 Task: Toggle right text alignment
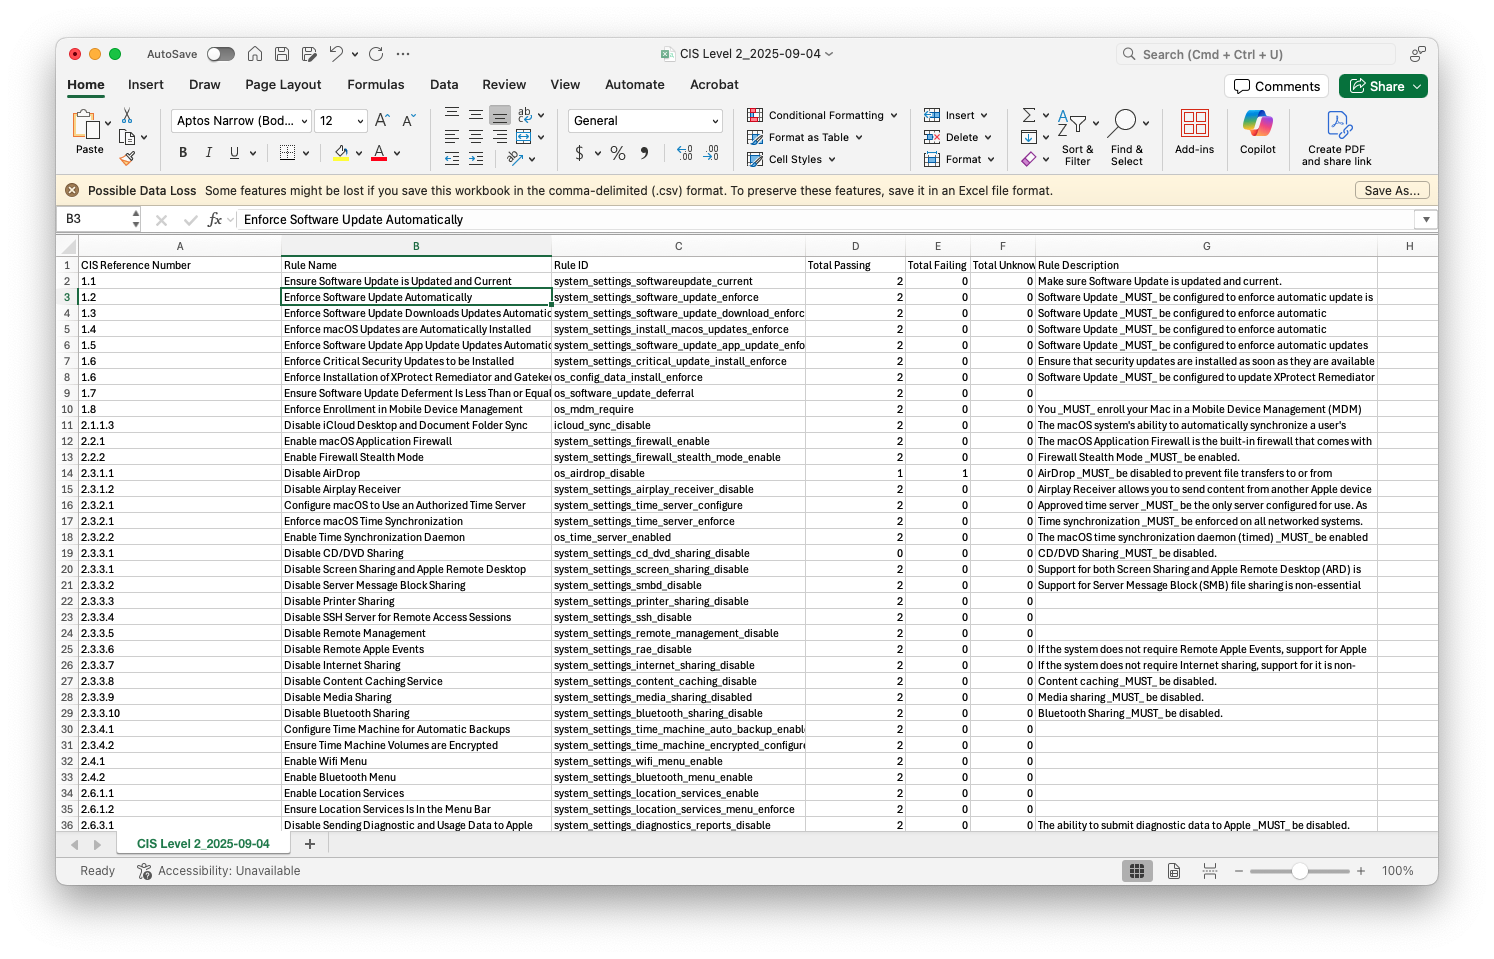500,137
